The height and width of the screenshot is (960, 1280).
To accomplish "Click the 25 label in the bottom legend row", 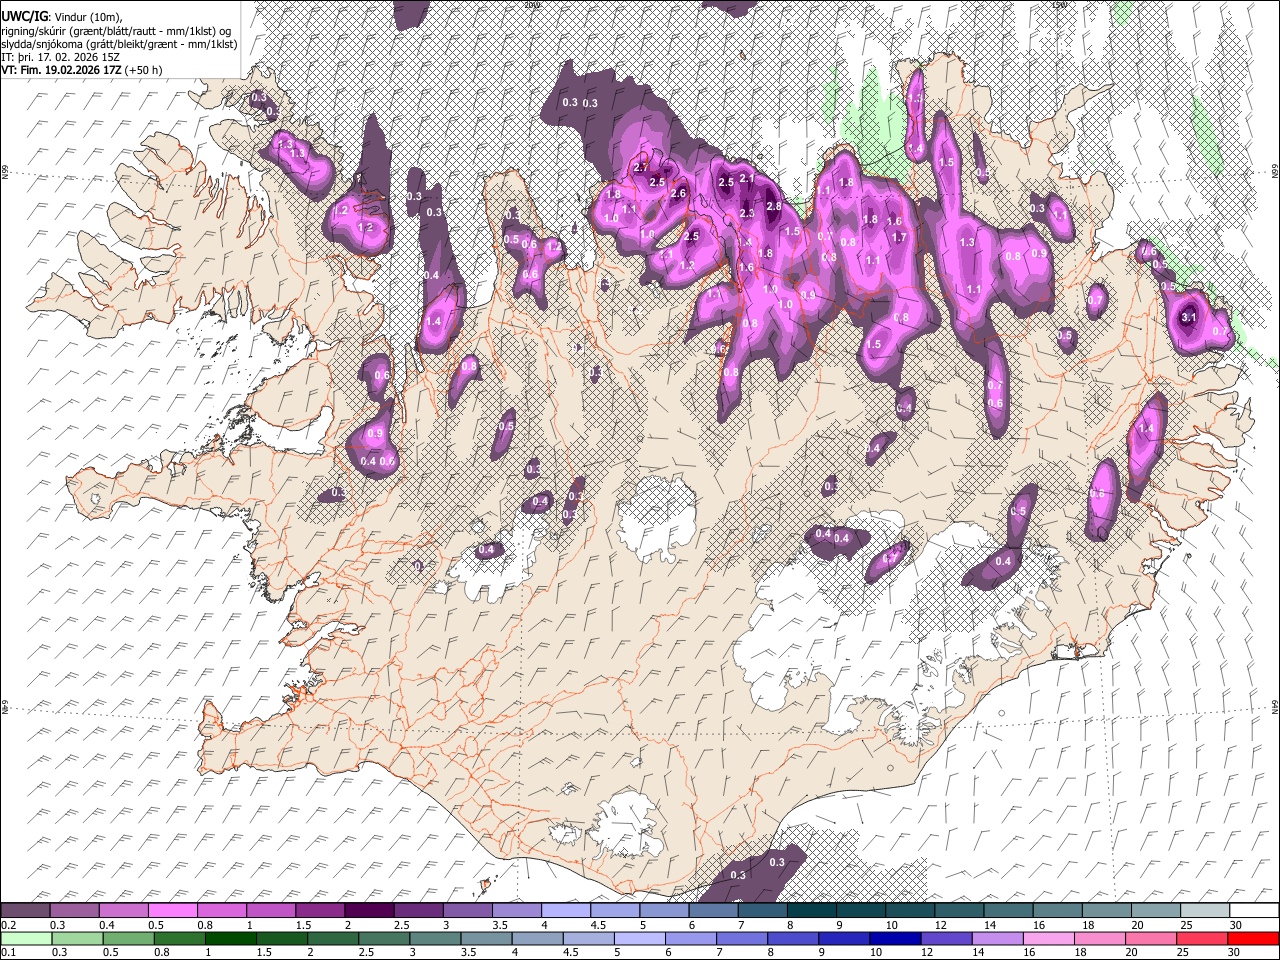I will coord(1183,952).
